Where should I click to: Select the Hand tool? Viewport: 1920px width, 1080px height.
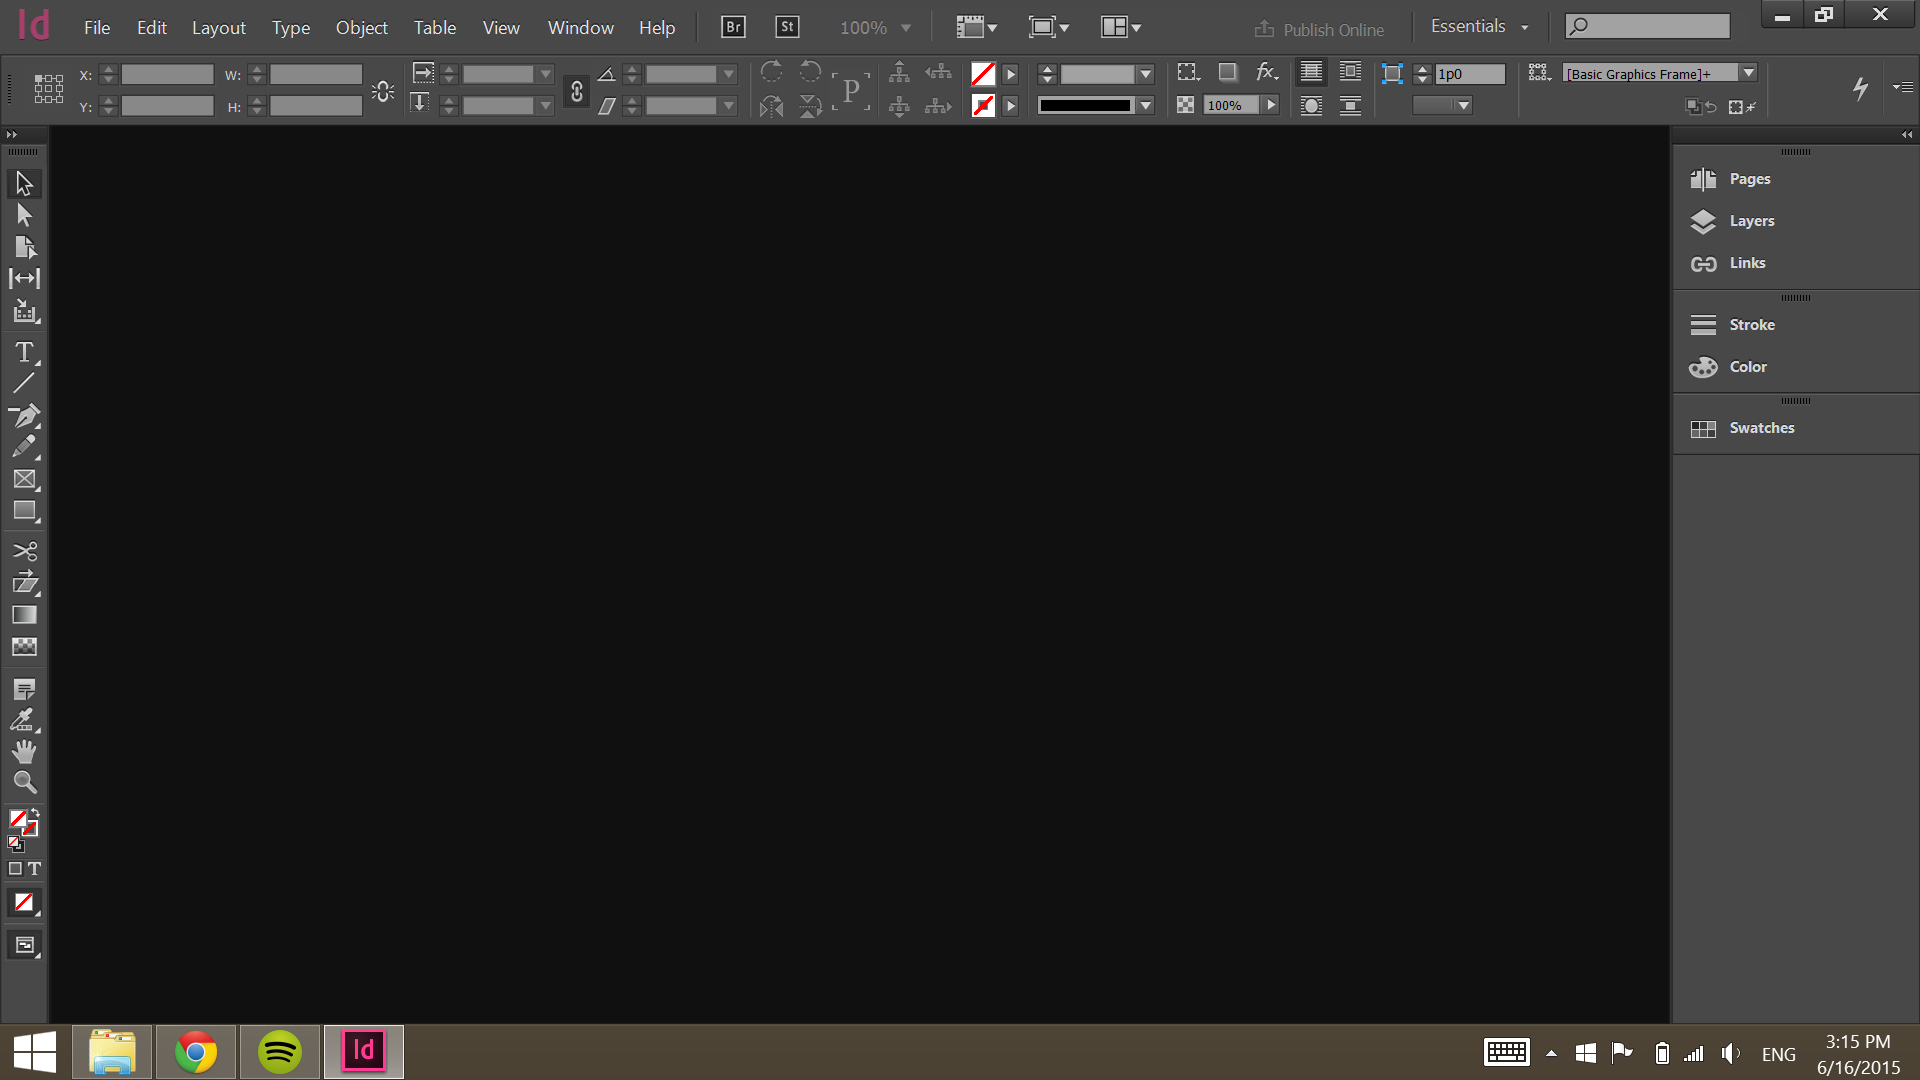(x=24, y=752)
